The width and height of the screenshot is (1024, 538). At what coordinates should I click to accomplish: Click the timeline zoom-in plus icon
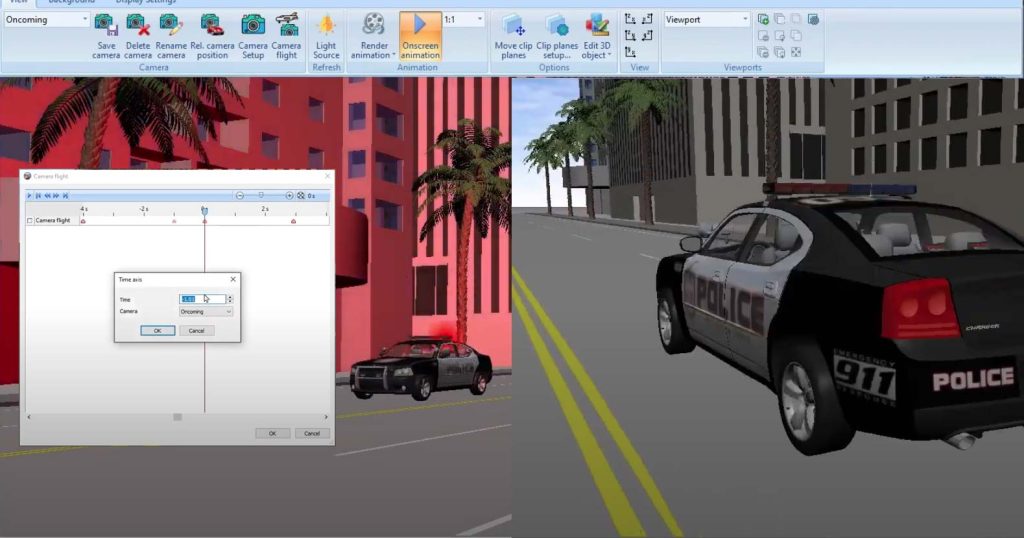pyautogui.click(x=289, y=196)
